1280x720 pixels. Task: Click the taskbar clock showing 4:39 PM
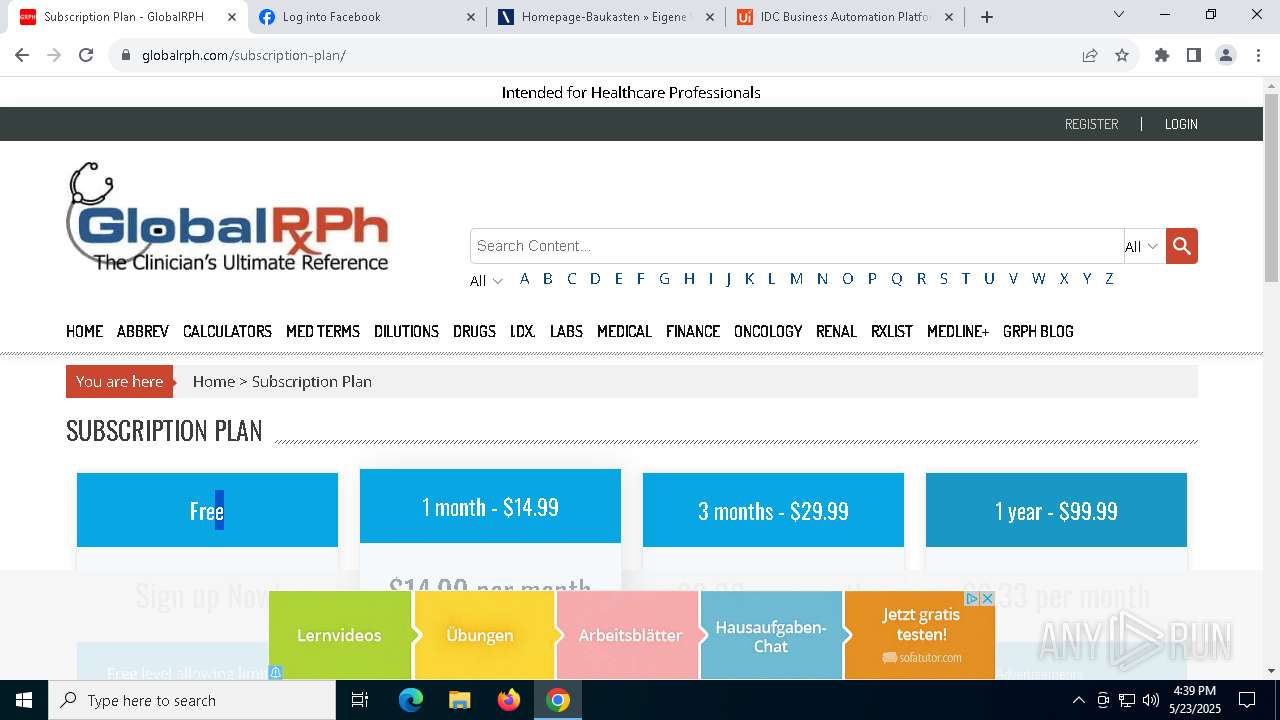1194,700
